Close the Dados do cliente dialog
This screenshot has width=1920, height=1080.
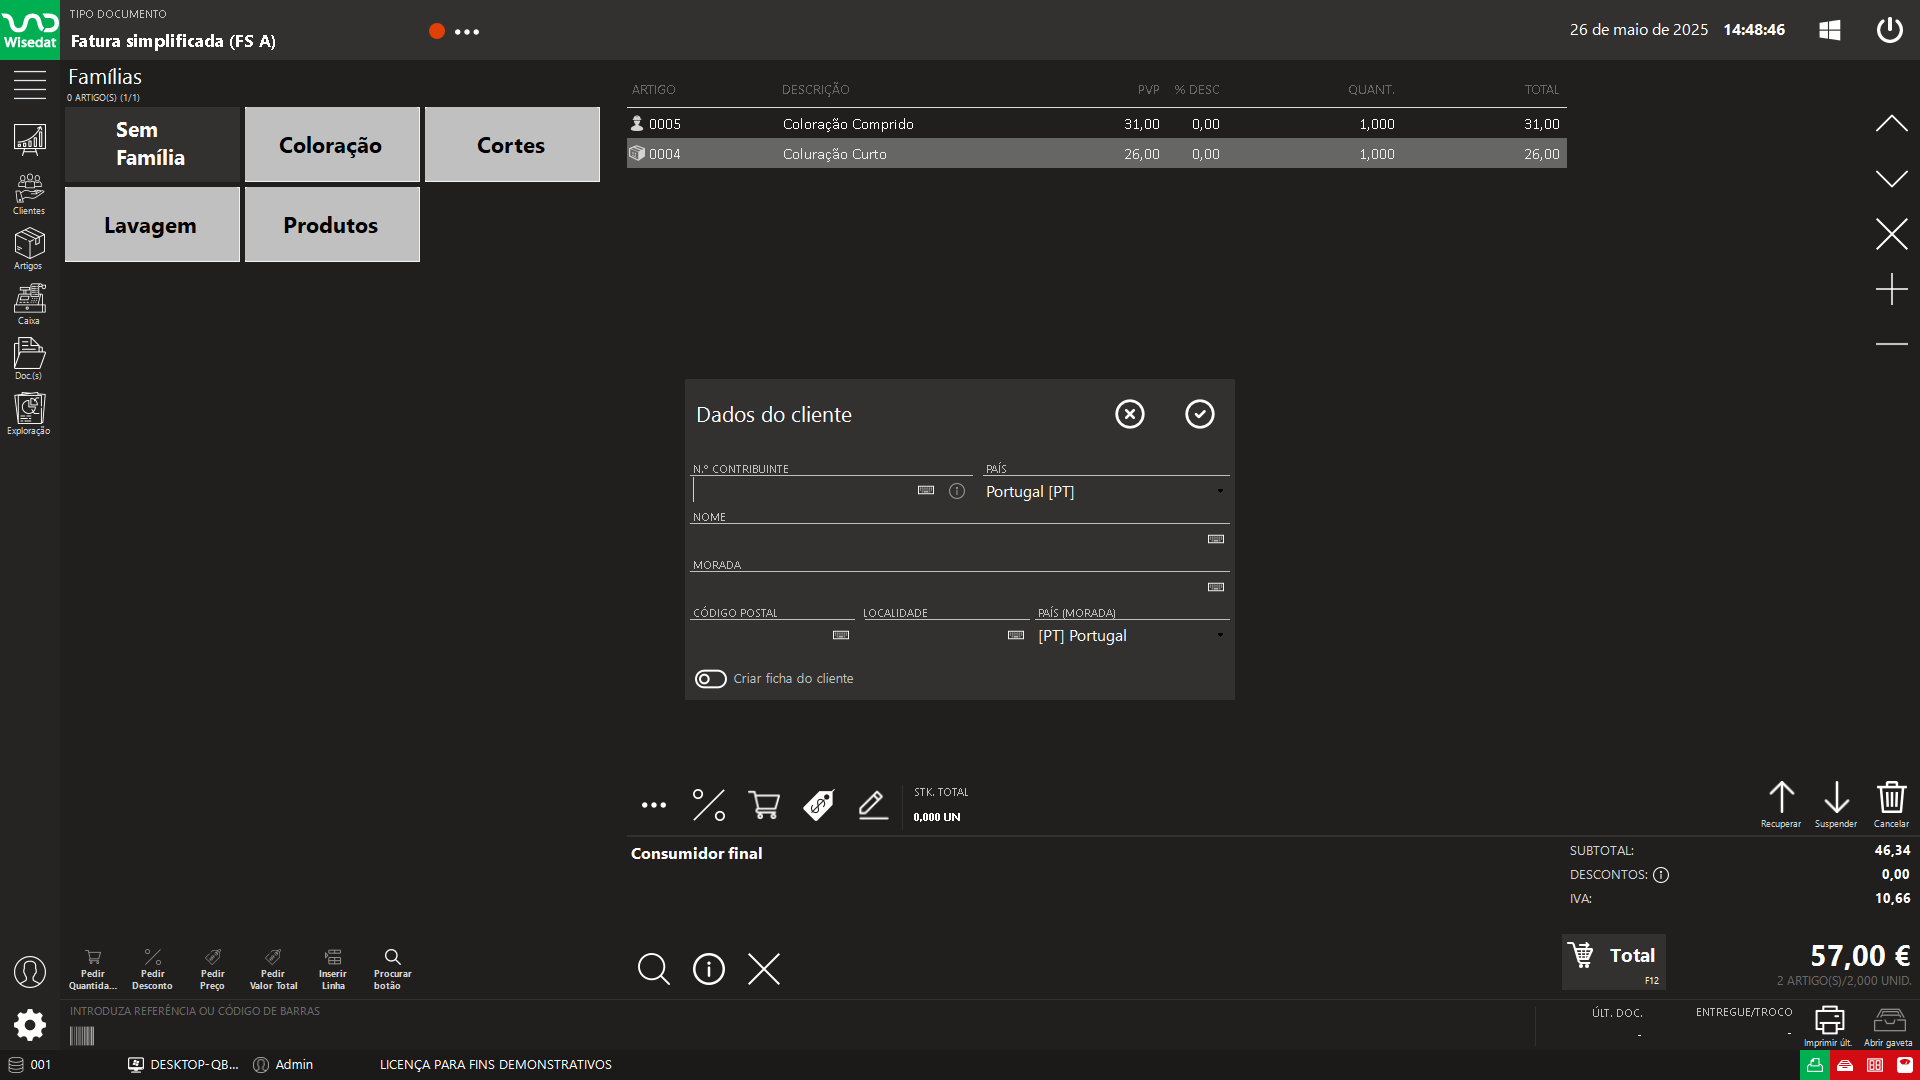pos(1129,414)
